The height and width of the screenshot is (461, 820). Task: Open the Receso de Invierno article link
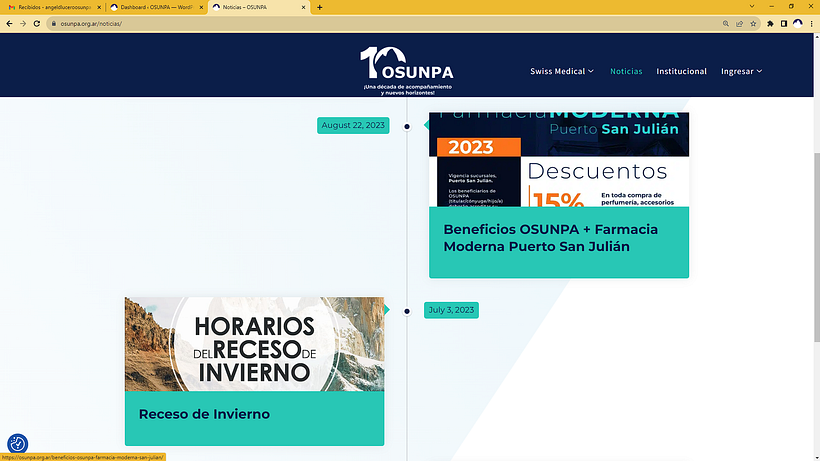tap(204, 414)
